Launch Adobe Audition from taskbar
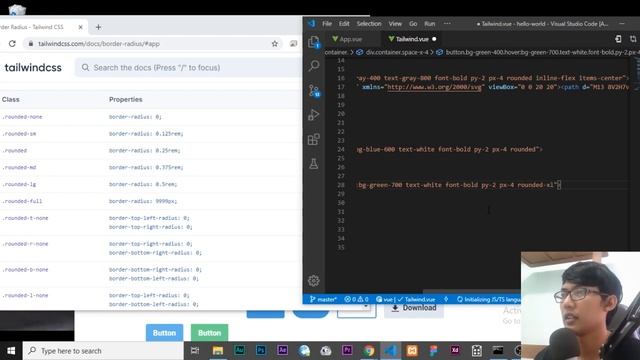 pos(239,351)
